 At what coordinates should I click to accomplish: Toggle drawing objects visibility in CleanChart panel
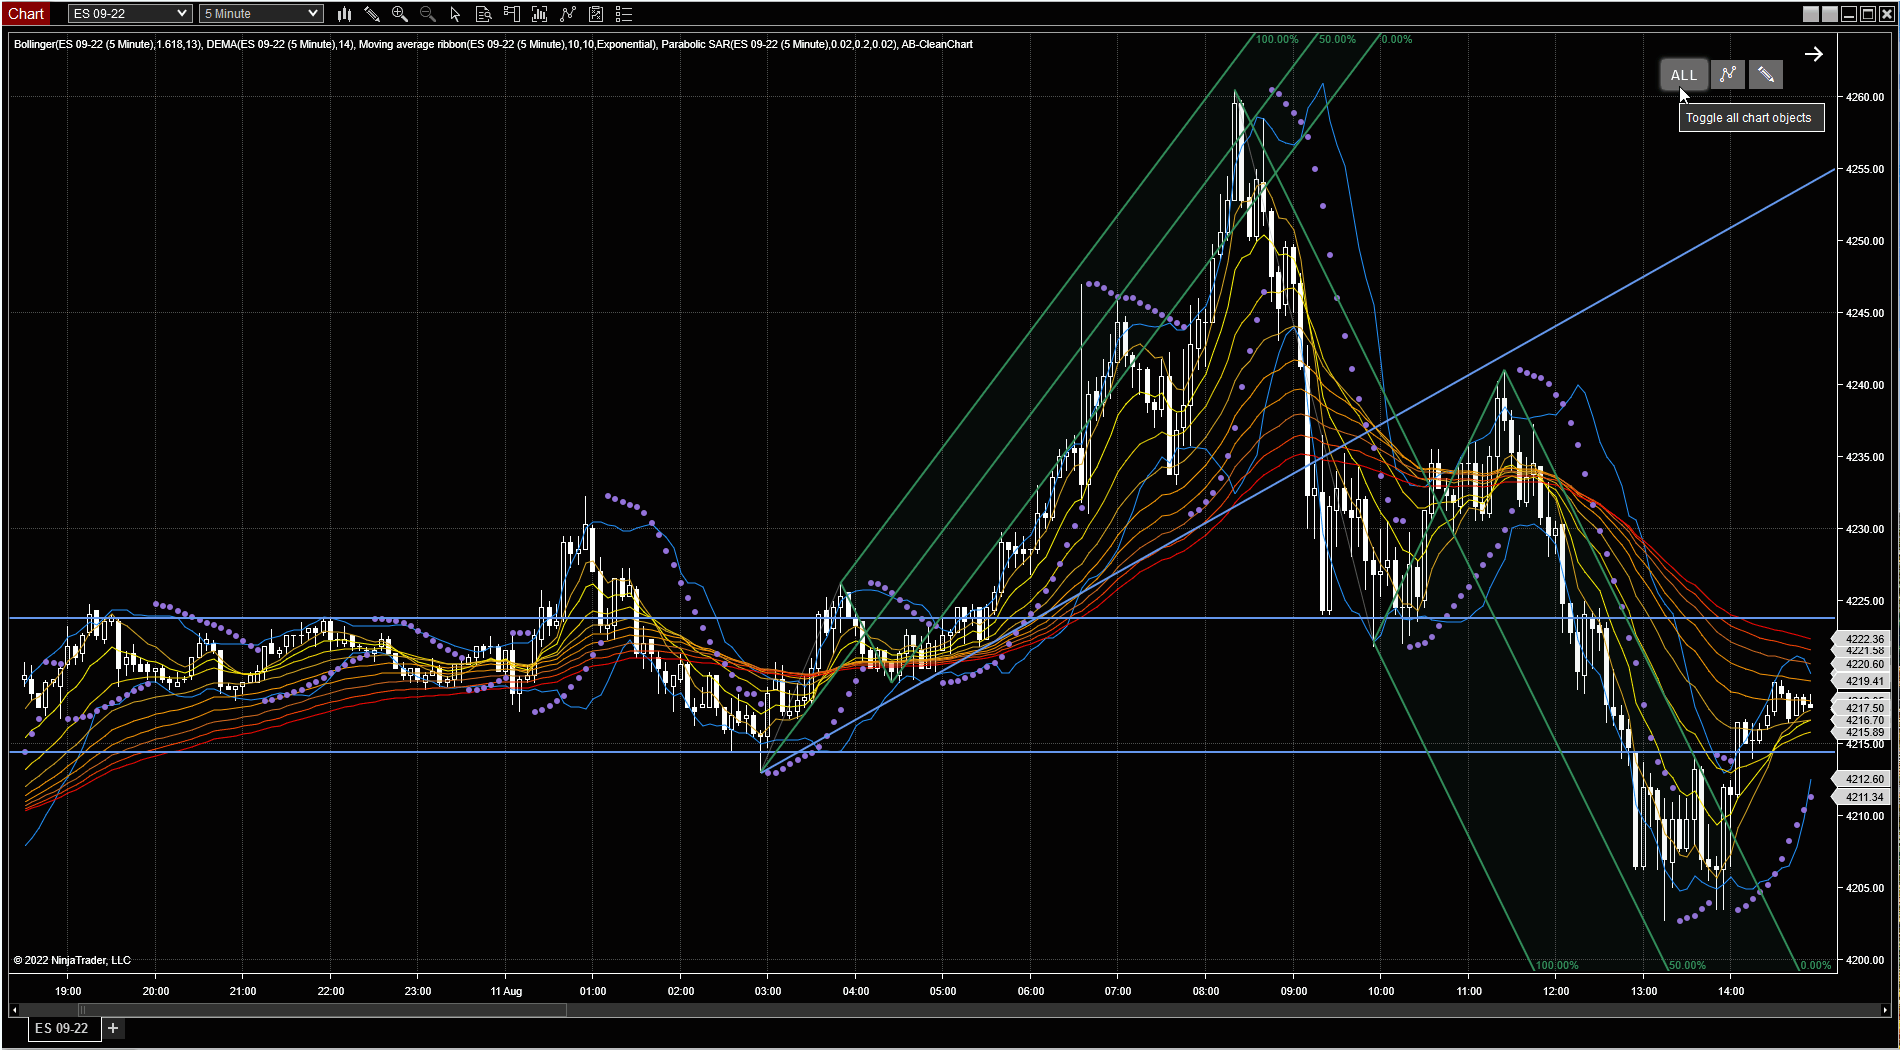point(1765,75)
